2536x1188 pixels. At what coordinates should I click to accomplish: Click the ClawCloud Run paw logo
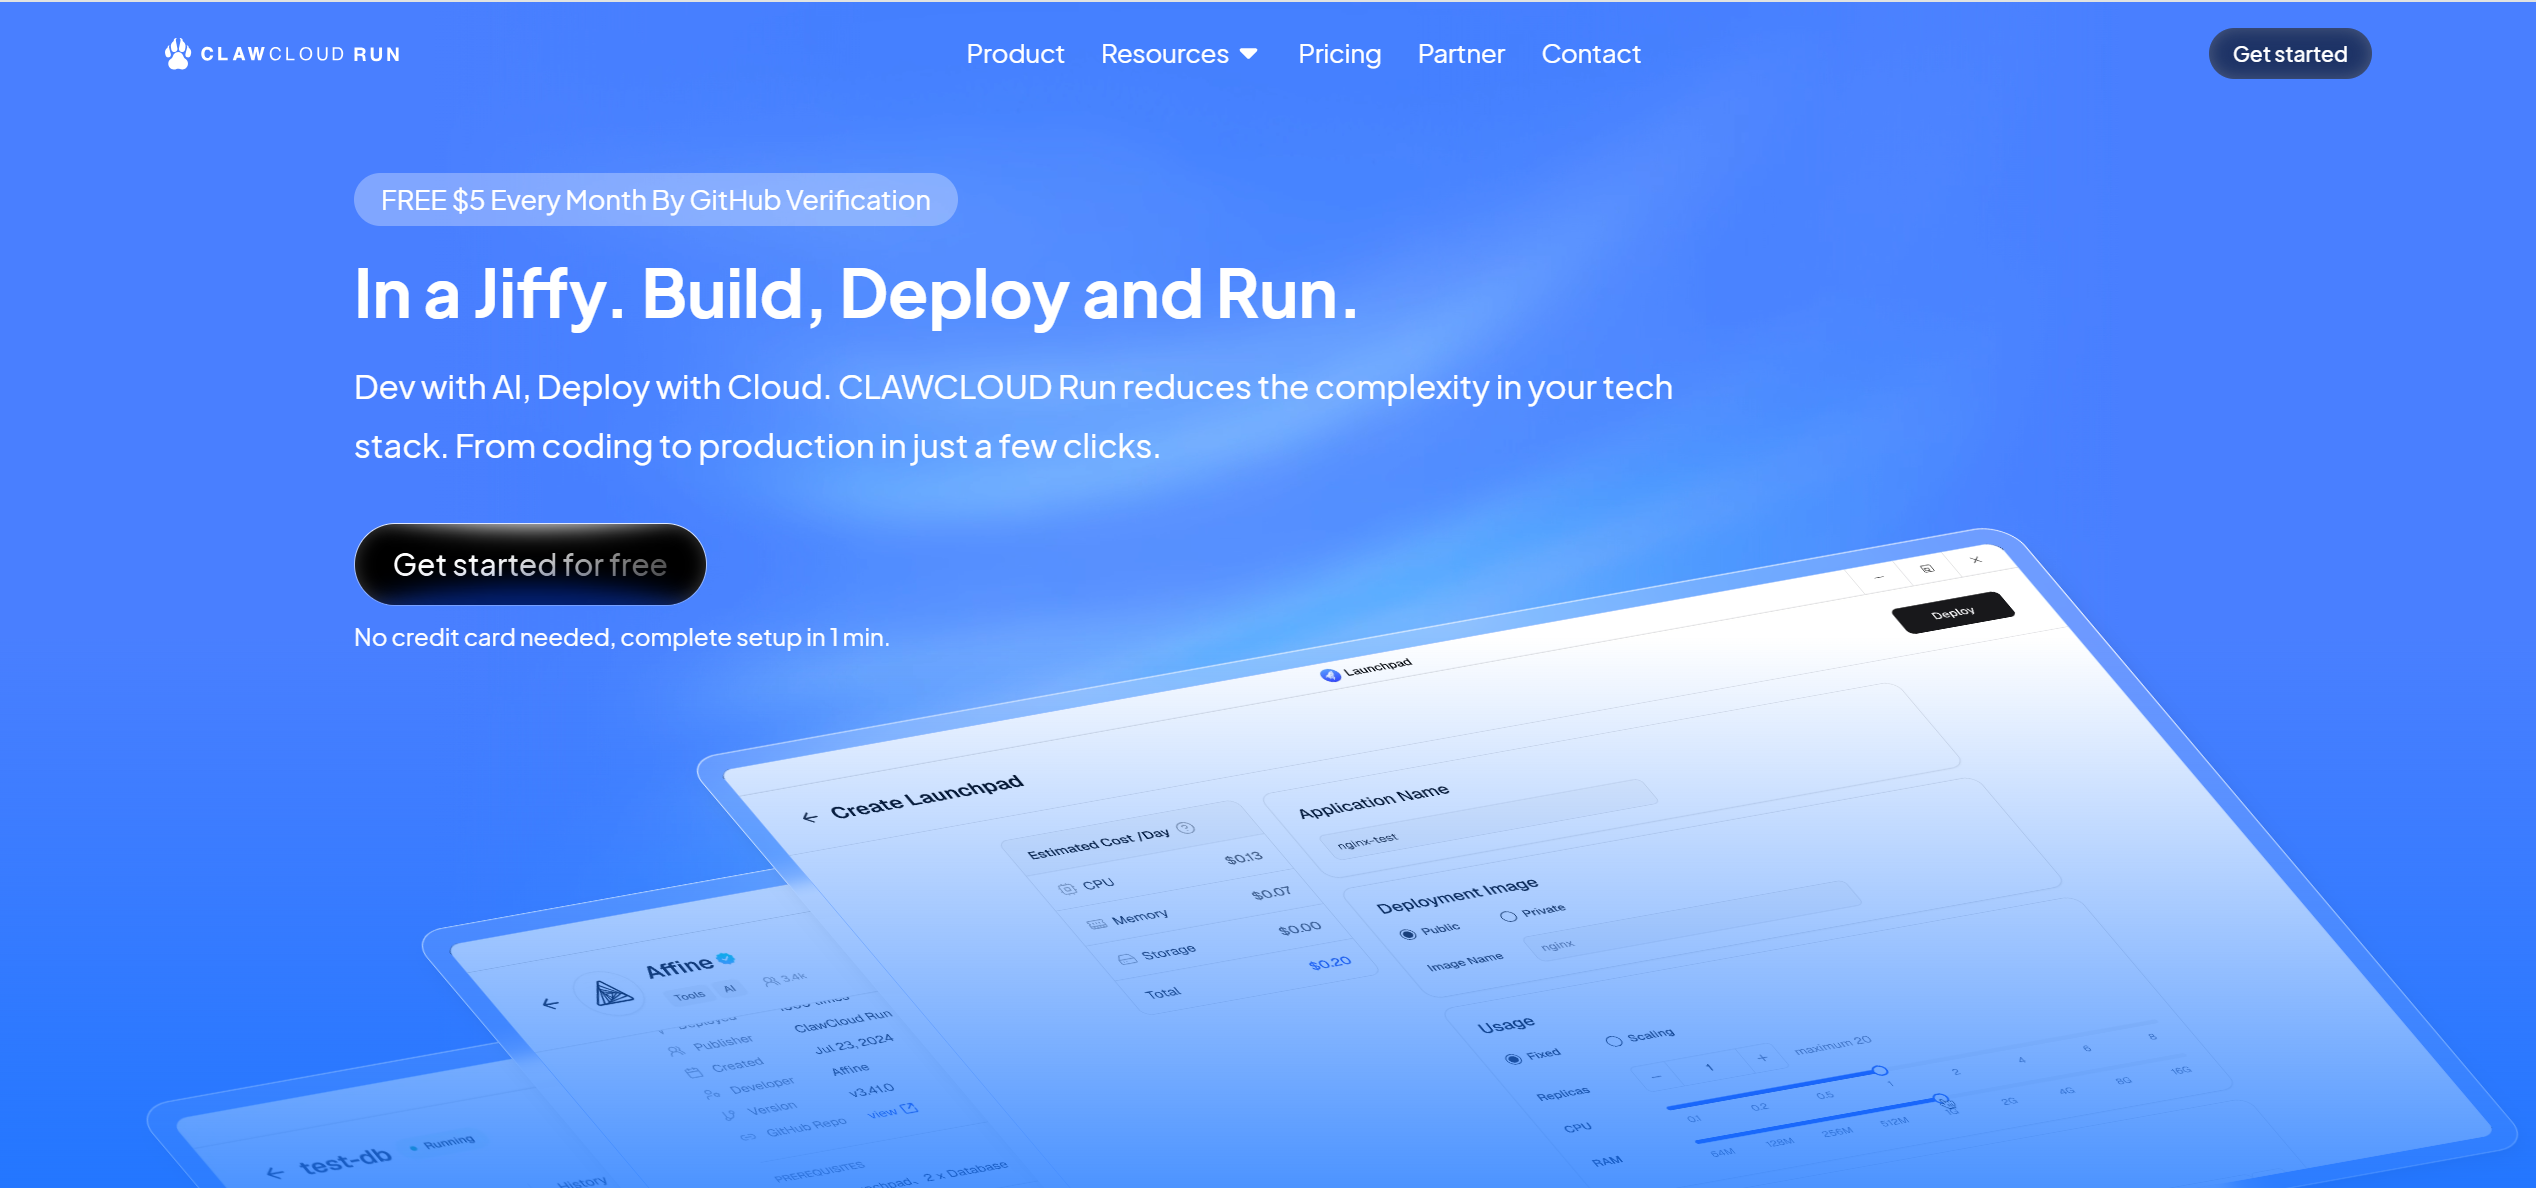[178, 54]
